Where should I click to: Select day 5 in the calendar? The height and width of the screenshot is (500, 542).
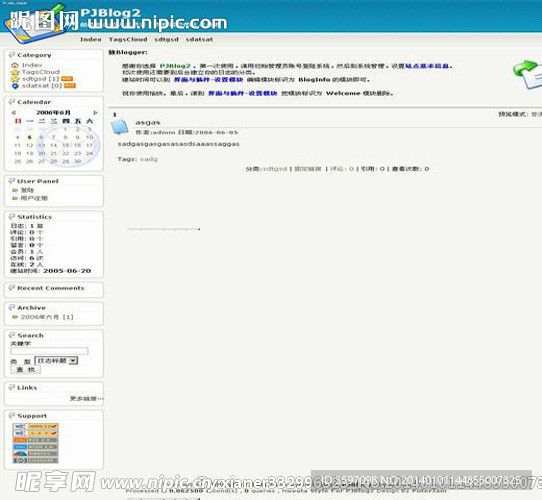pyautogui.click(x=29, y=137)
